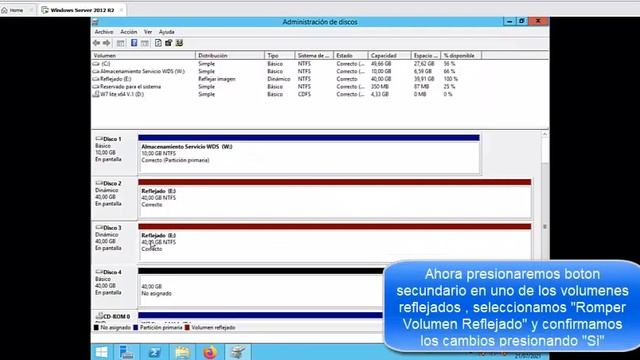Select the Disco 1 WDS primary partition block
The height and width of the screenshot is (360, 640).
click(x=309, y=154)
